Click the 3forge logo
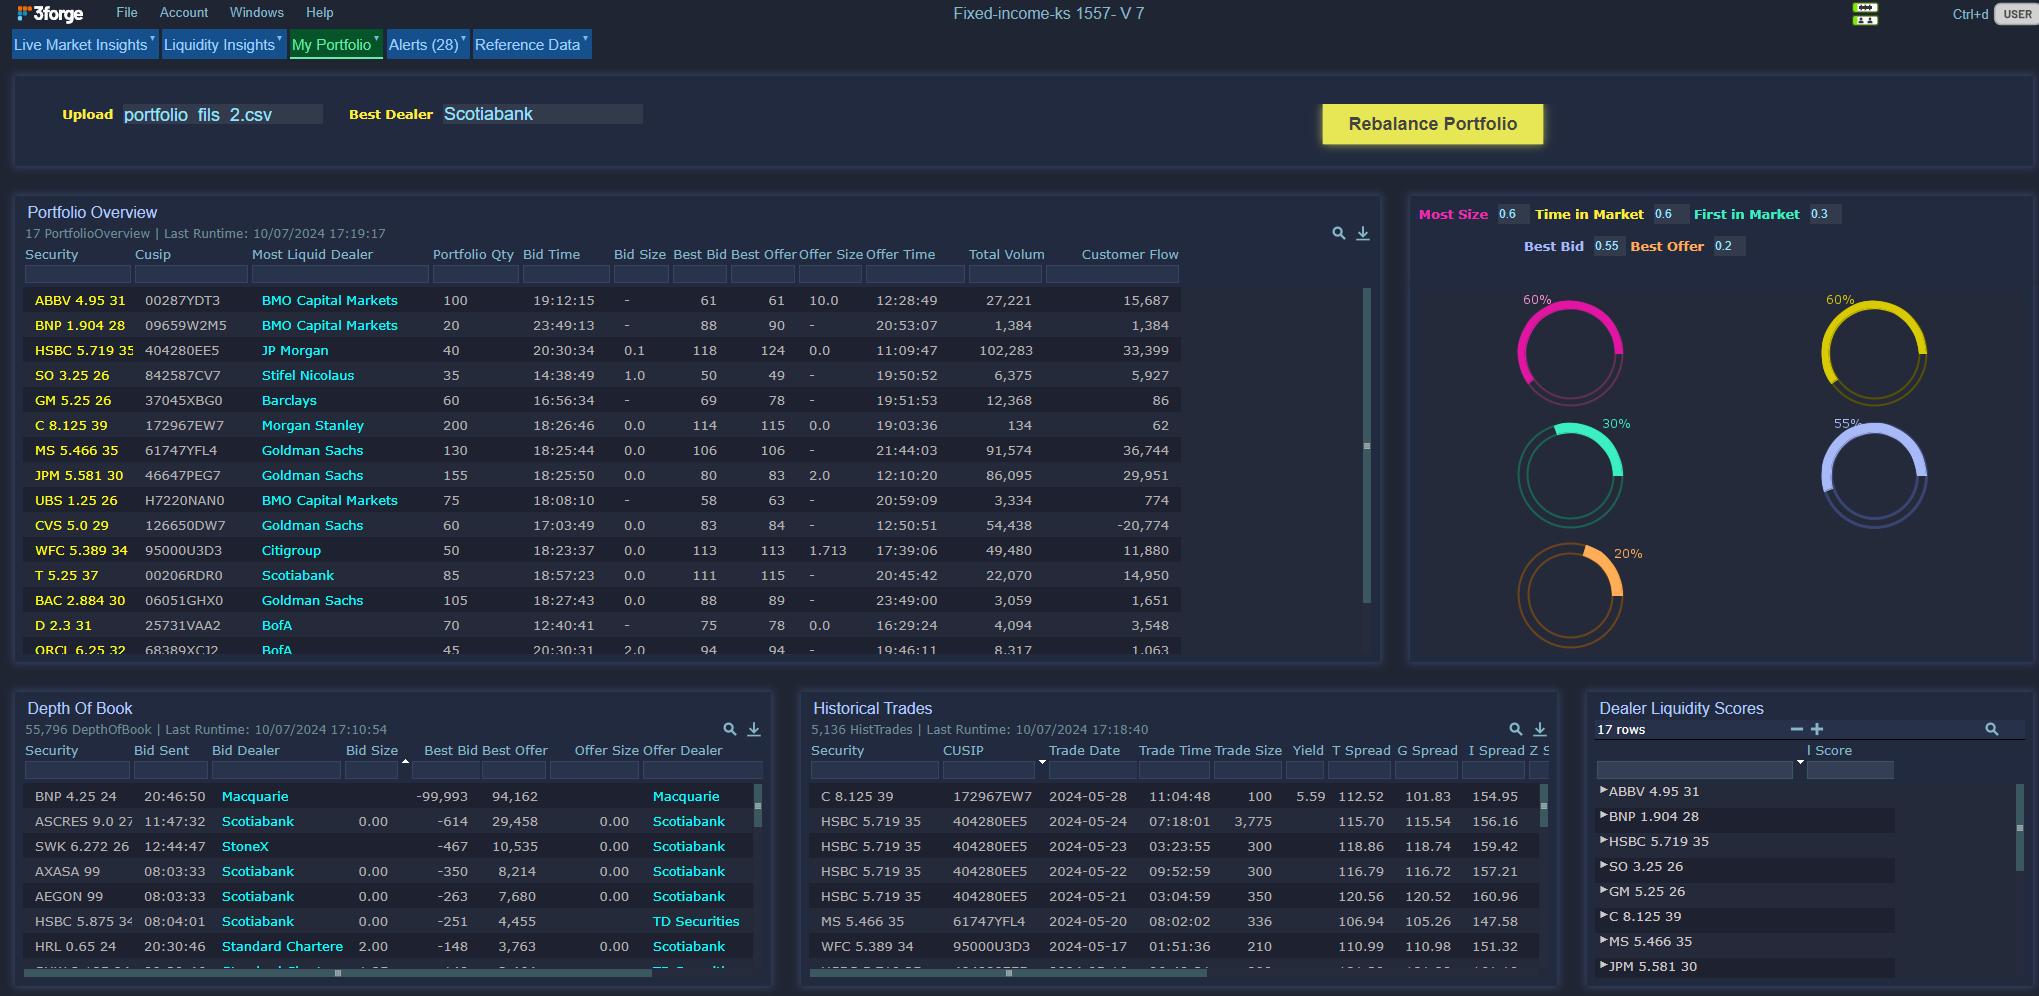Viewport: 2039px width, 996px height. (50, 14)
